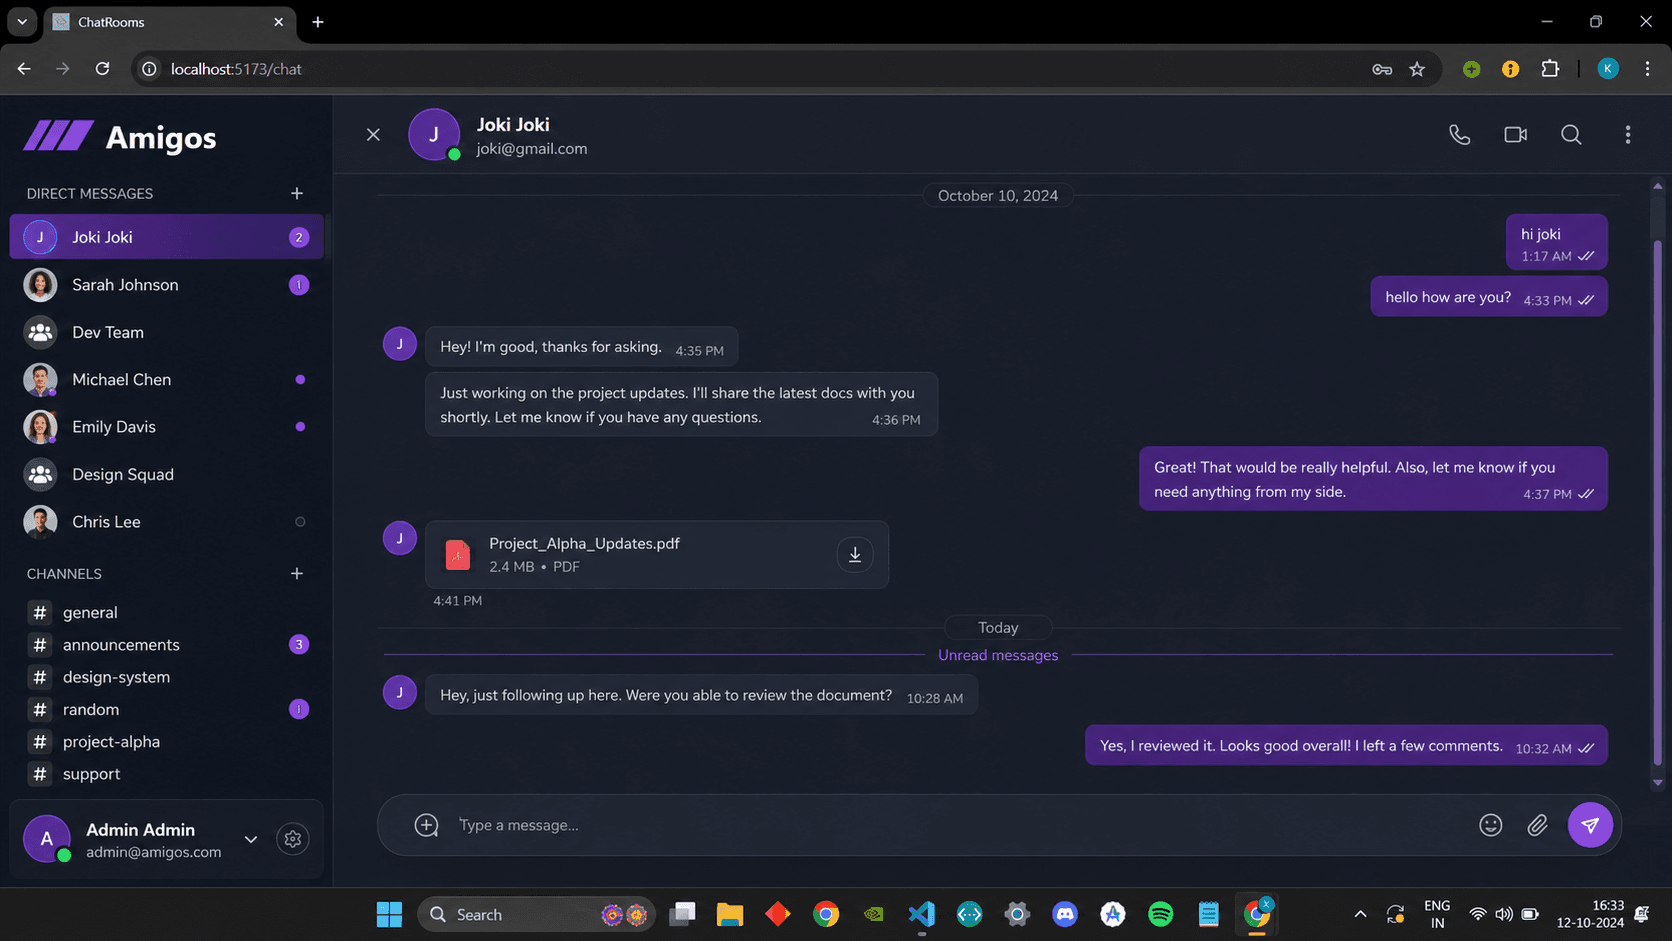Add a new direct message
Image resolution: width=1672 pixels, height=941 pixels.
(297, 193)
